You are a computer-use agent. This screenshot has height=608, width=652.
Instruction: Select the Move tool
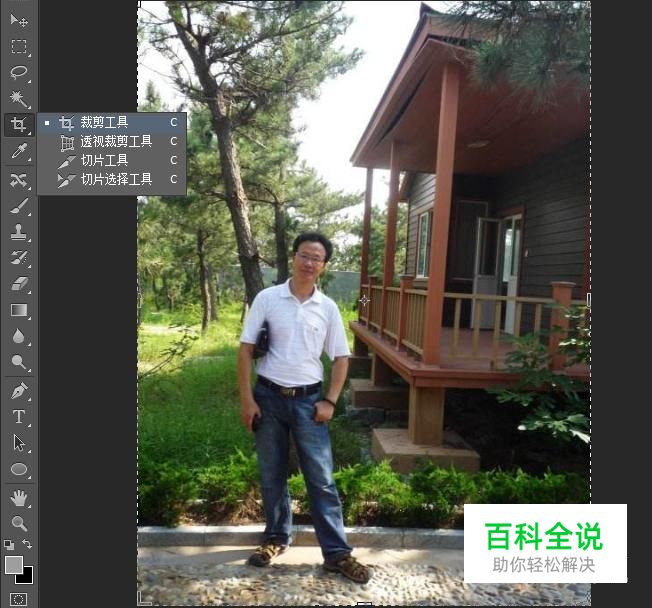pos(19,20)
